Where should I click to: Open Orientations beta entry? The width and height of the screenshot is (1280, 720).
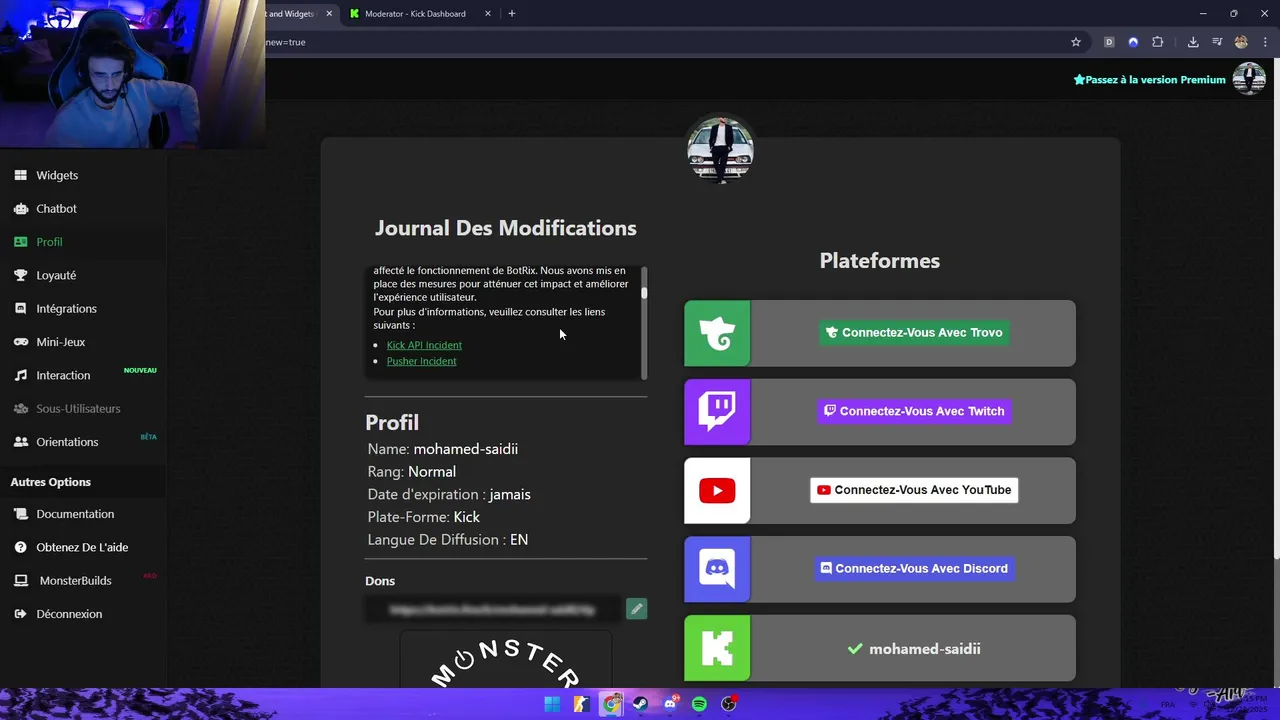[x=67, y=442]
